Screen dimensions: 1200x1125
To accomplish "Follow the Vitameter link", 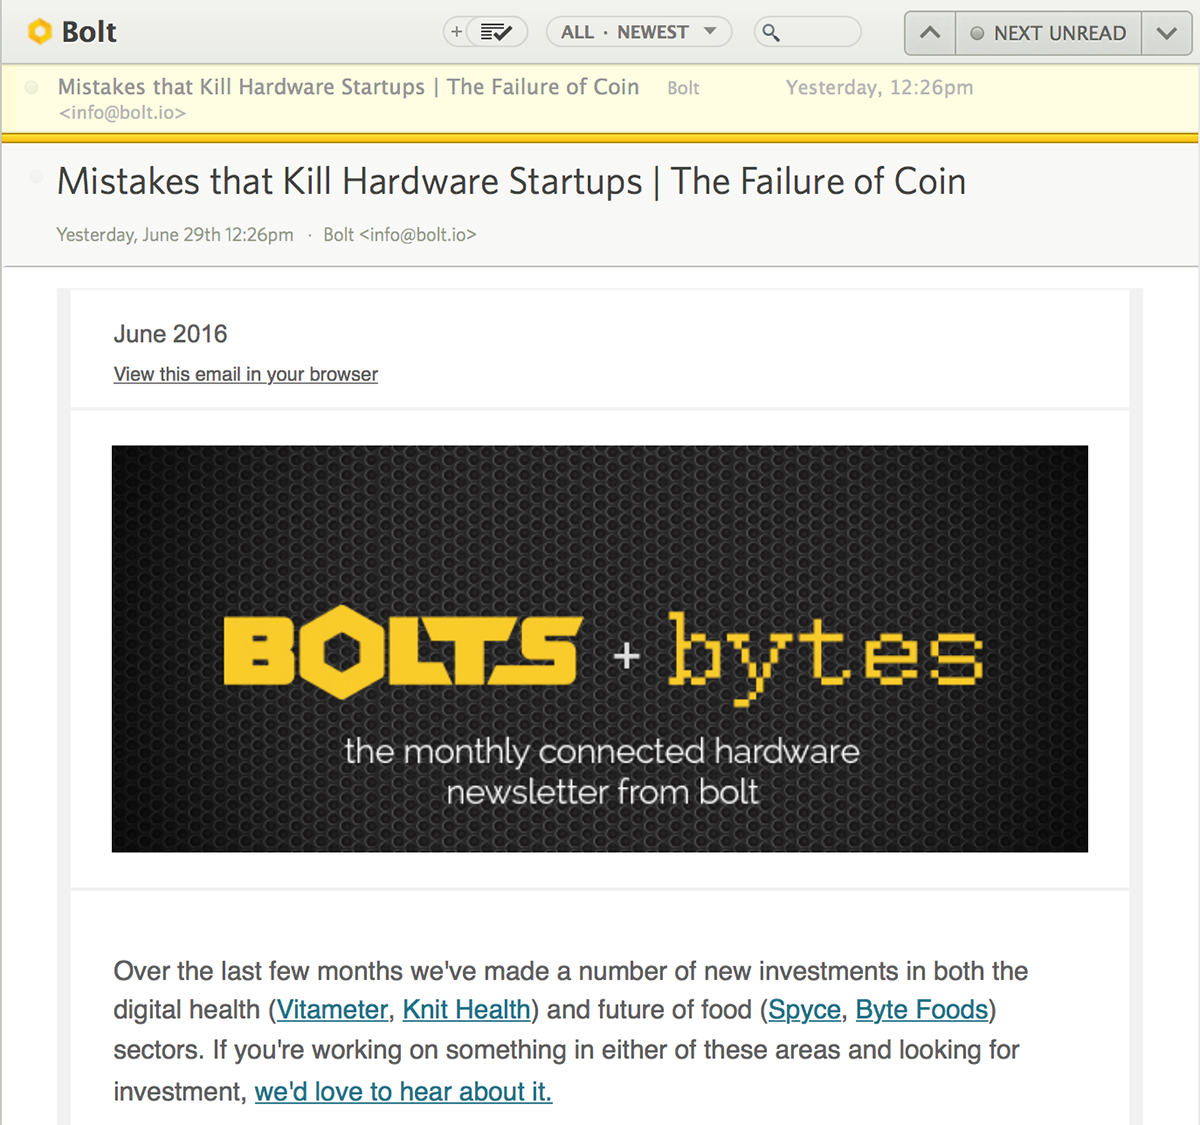I will pyautogui.click(x=332, y=1010).
